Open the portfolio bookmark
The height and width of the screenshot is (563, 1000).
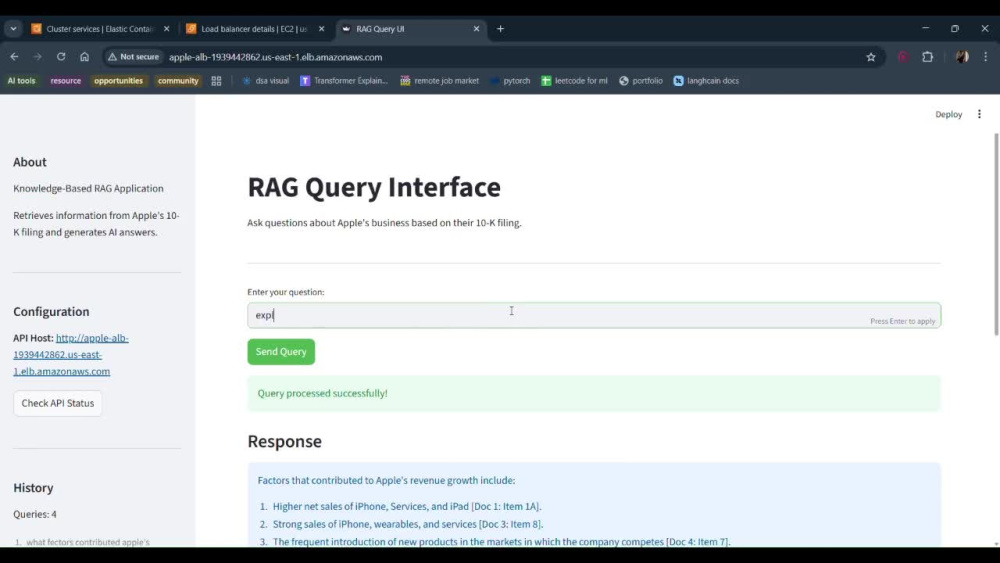(x=641, y=81)
